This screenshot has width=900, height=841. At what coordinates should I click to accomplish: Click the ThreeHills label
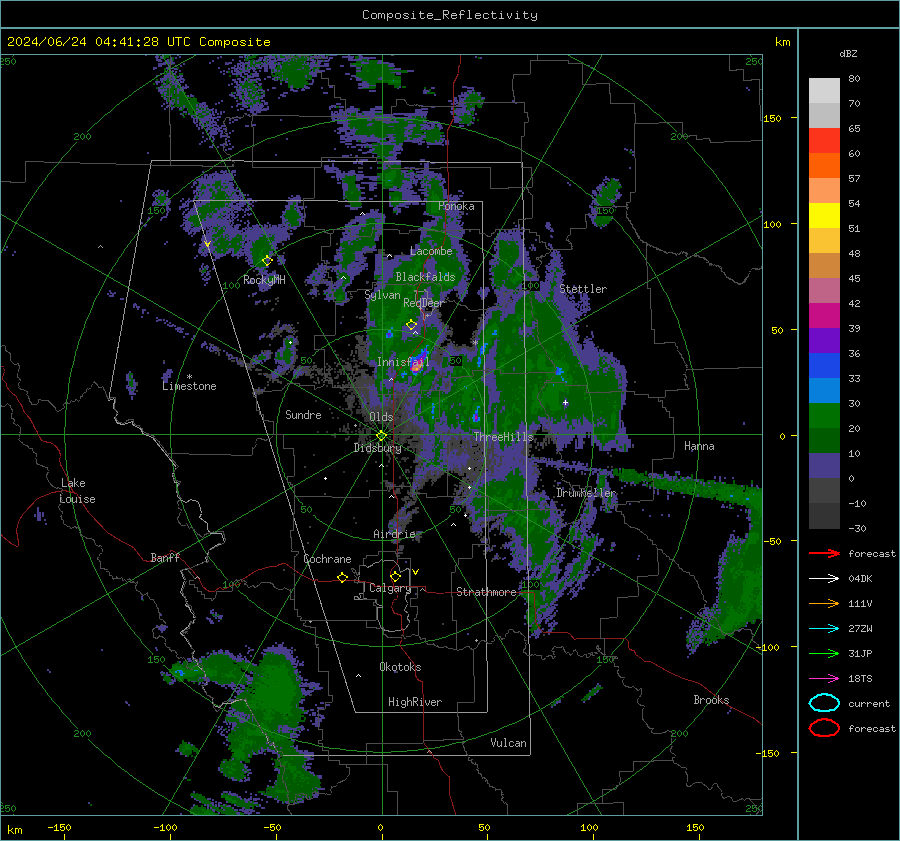pyautogui.click(x=503, y=437)
